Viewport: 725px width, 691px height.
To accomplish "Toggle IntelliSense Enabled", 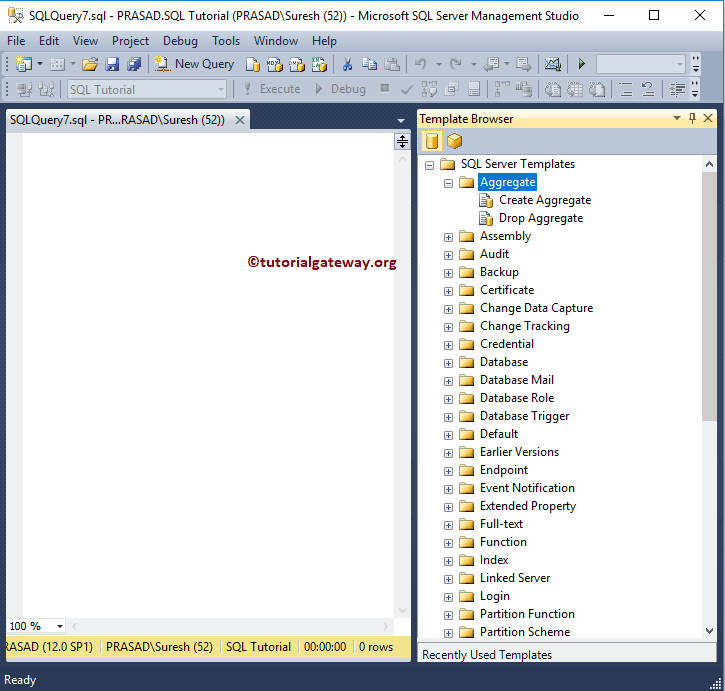I will tap(474, 89).
